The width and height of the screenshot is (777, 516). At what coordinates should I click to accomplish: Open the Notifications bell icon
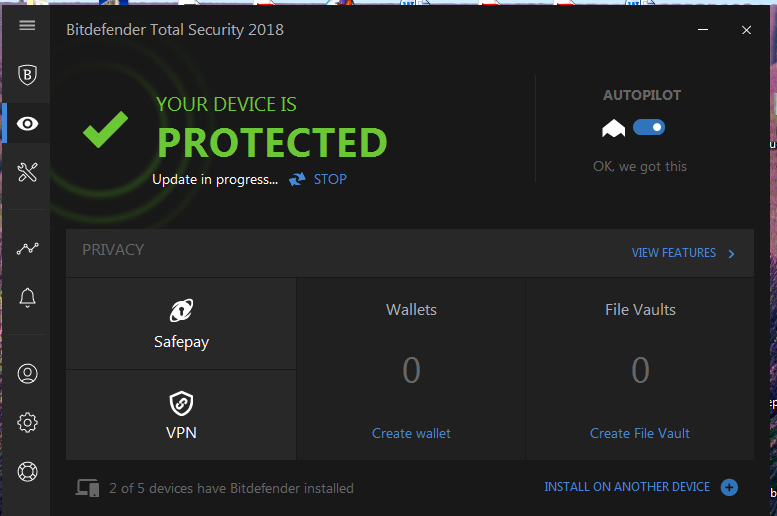[27, 298]
